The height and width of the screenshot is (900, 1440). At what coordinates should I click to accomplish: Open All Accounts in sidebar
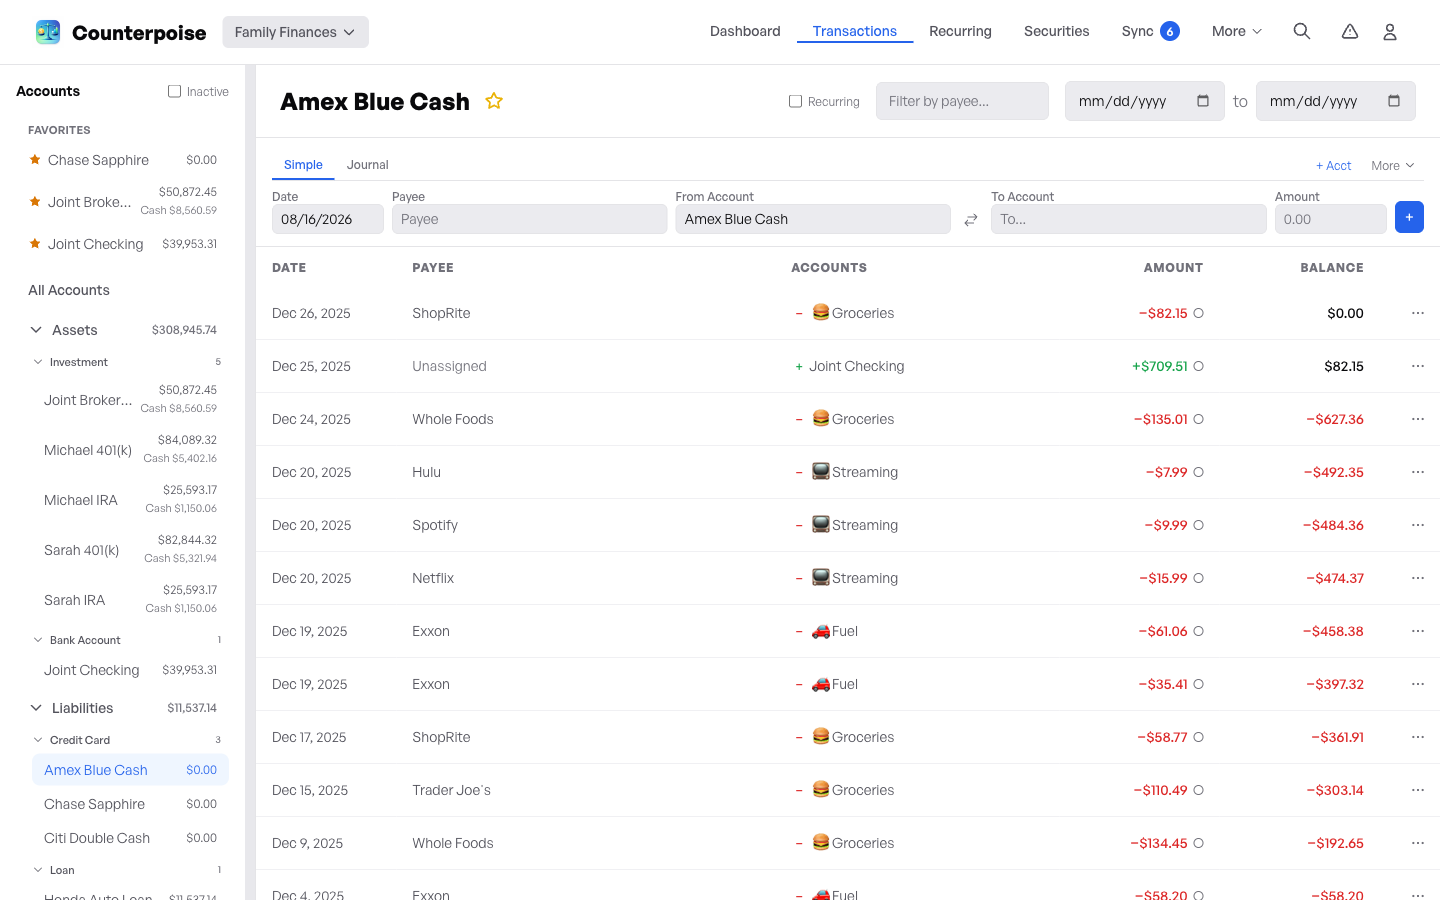pos(69,290)
